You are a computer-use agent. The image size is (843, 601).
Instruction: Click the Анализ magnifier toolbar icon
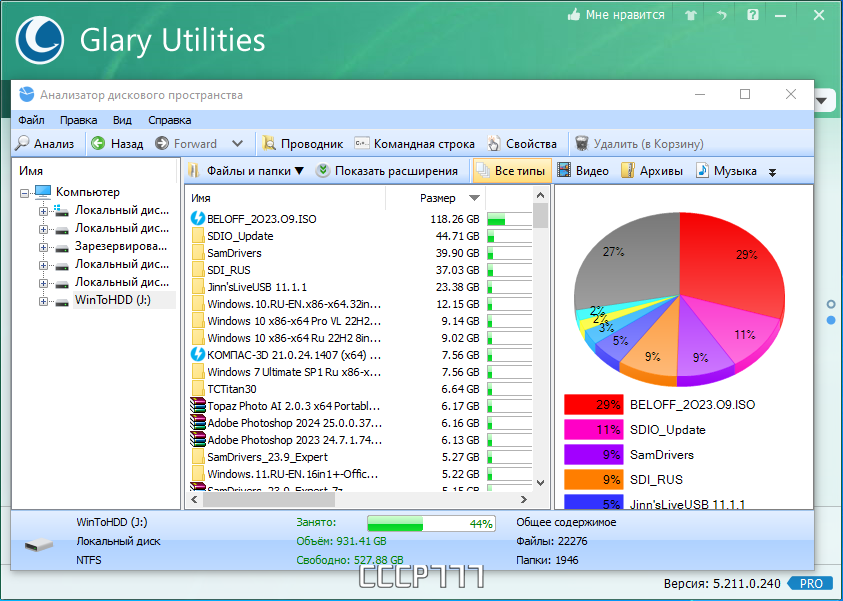[23, 144]
